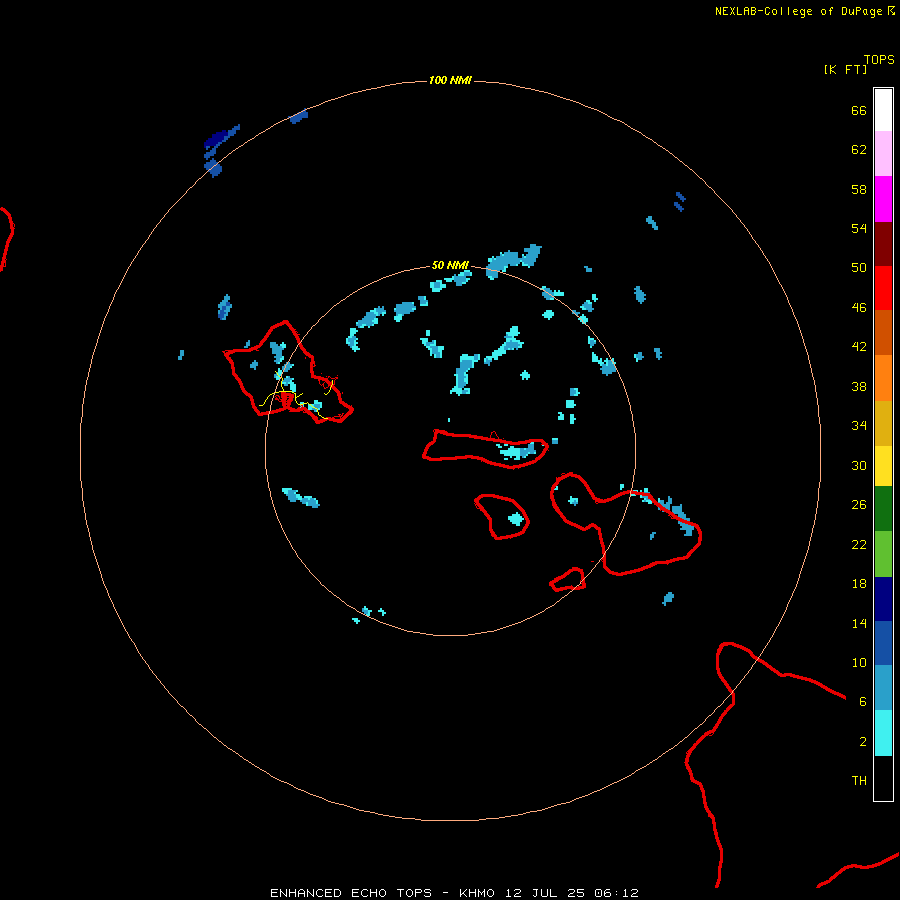
Task: Click the TOPS legend title
Action: pyautogui.click(x=879, y=59)
